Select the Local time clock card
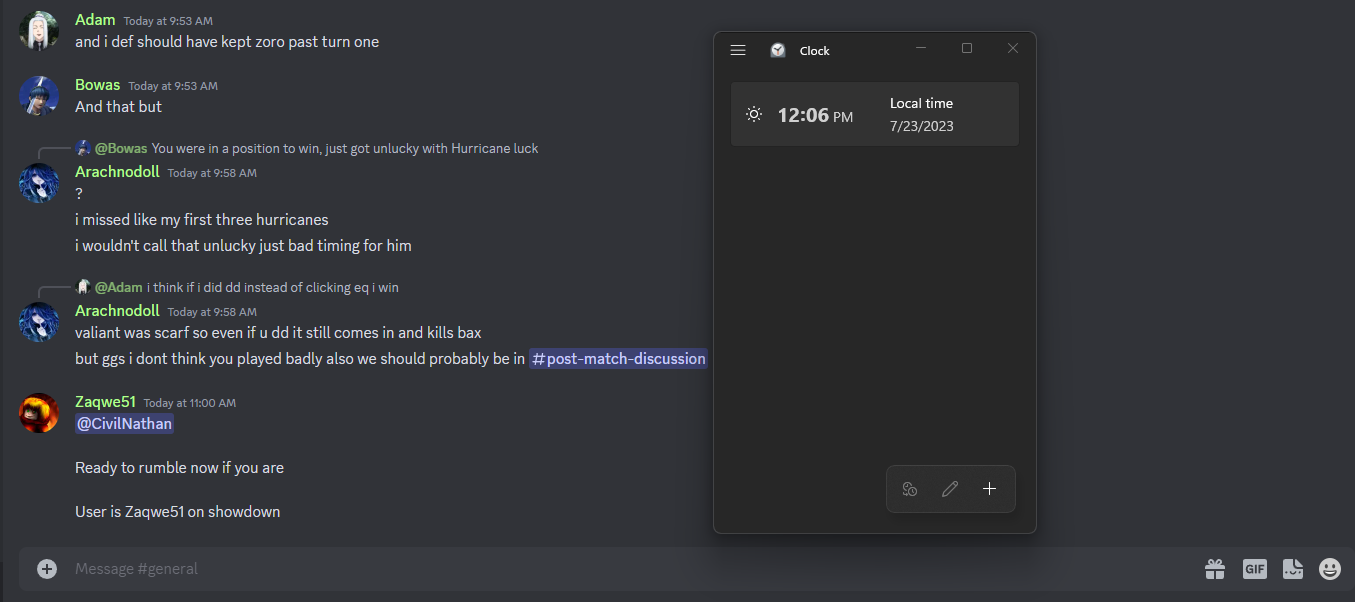 click(x=874, y=115)
